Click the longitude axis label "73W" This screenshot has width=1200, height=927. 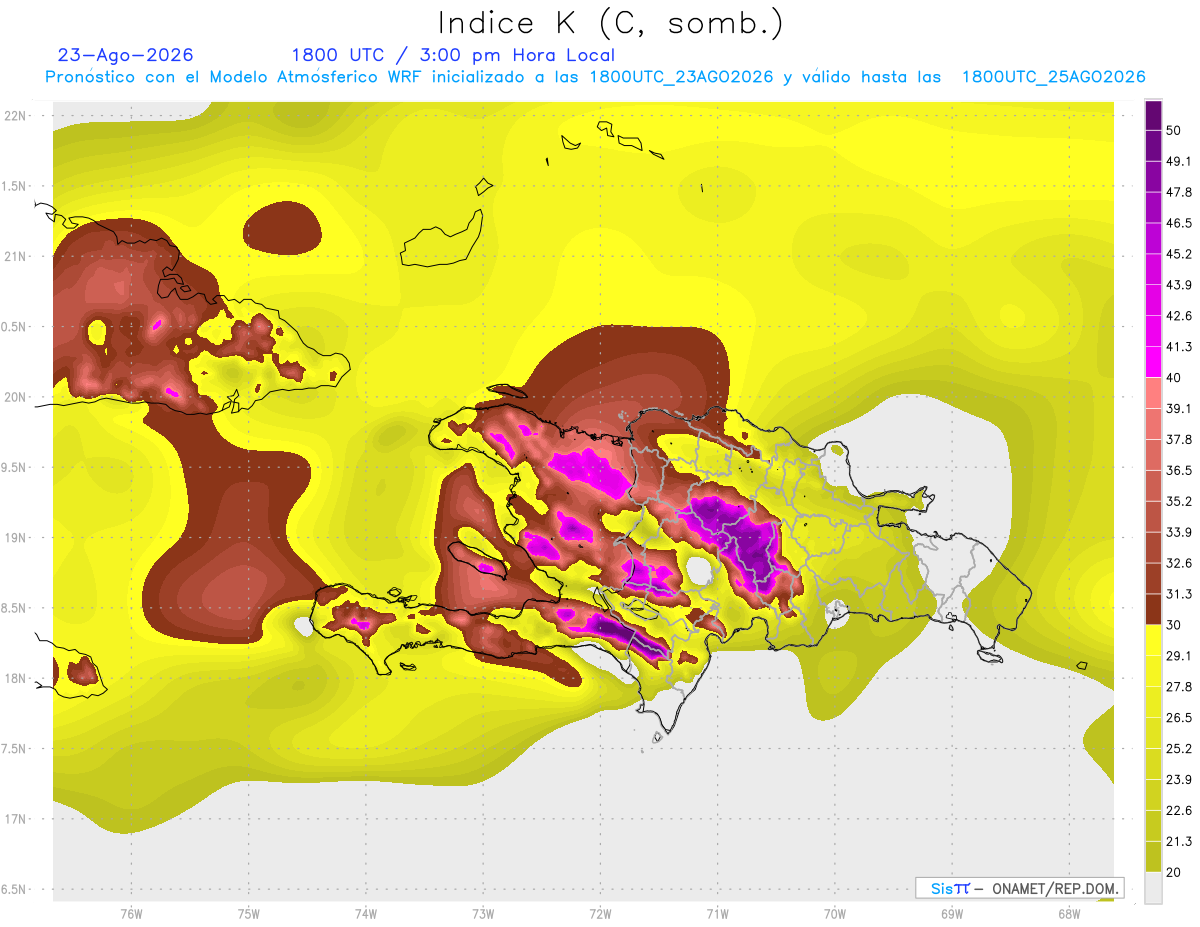tap(483, 913)
